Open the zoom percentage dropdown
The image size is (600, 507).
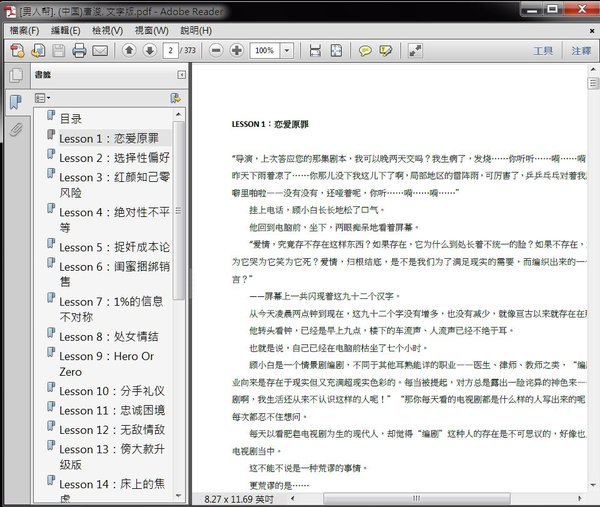pos(287,50)
